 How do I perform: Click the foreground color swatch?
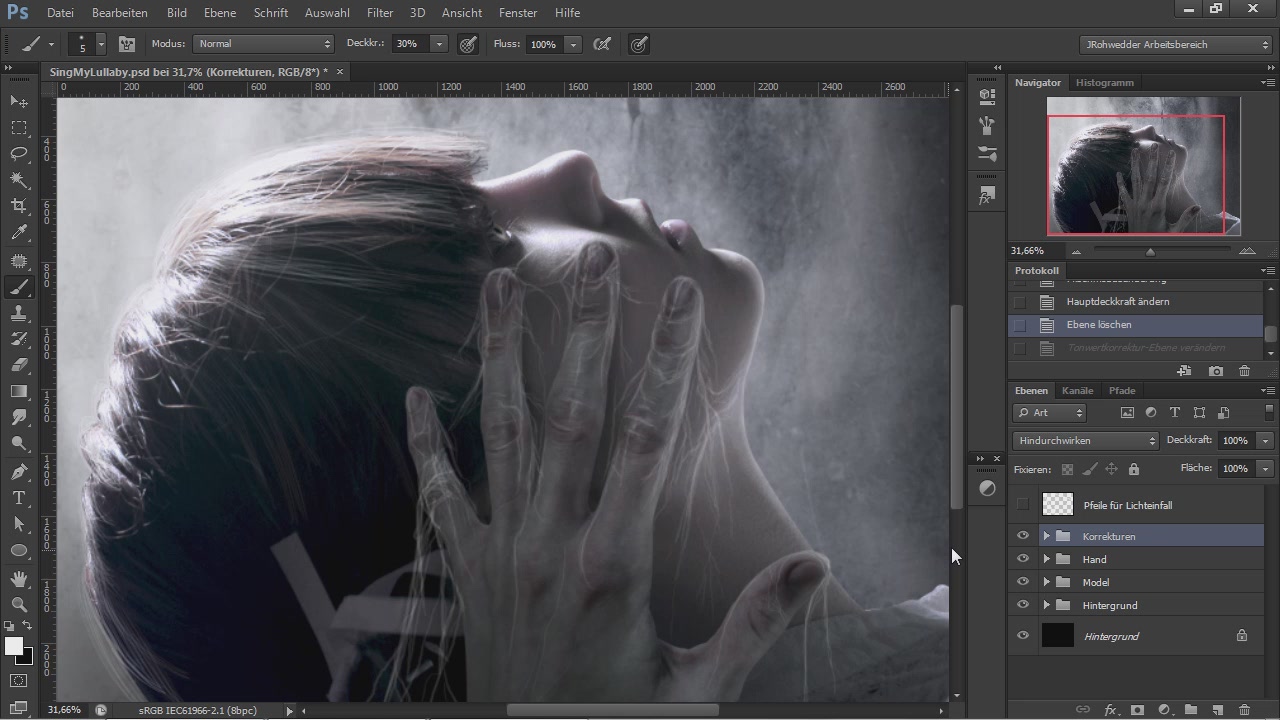[14, 646]
